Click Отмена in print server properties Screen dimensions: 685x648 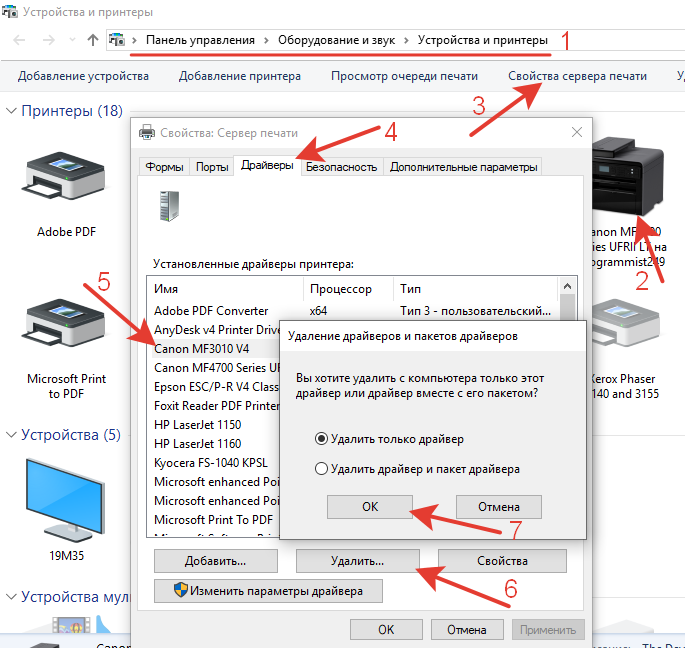pos(467,630)
